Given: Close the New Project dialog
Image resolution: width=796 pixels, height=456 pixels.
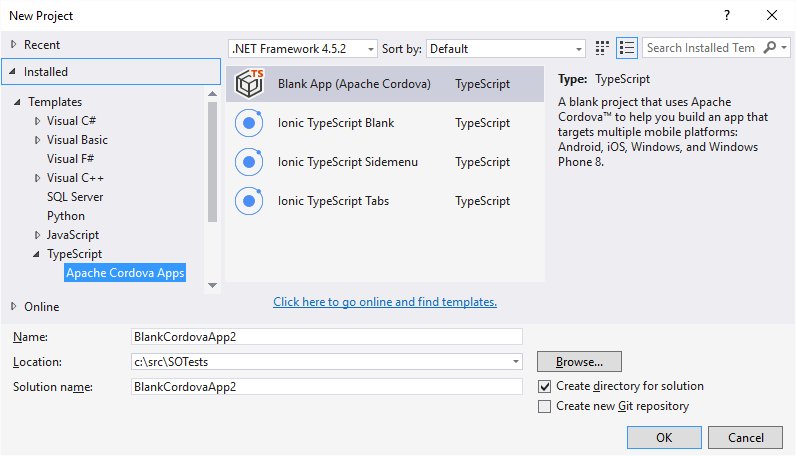Looking at the screenshot, I should tap(772, 15).
